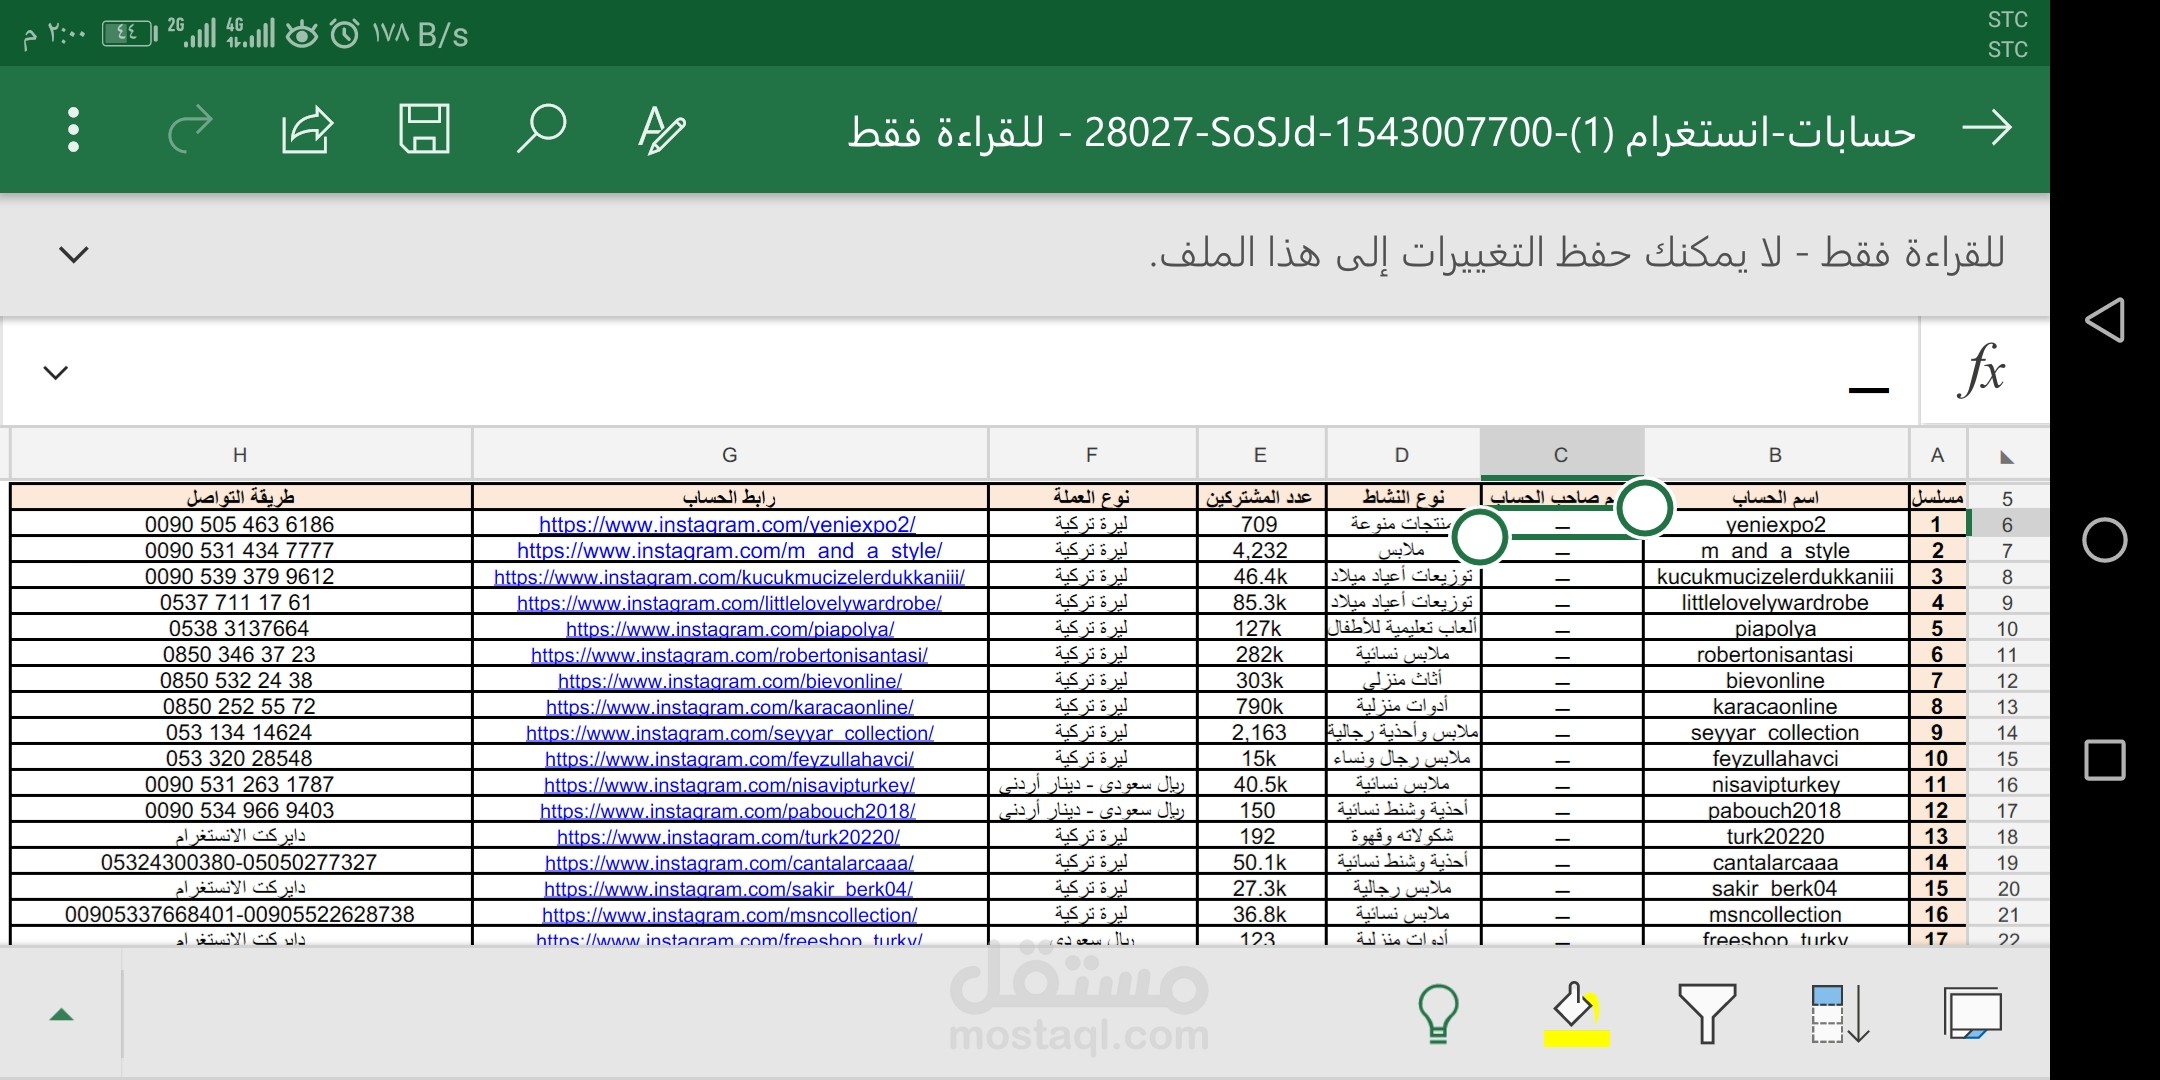The width and height of the screenshot is (2160, 1080).
Task: Open the yeniexpo2 Instagram link
Action: (x=729, y=523)
